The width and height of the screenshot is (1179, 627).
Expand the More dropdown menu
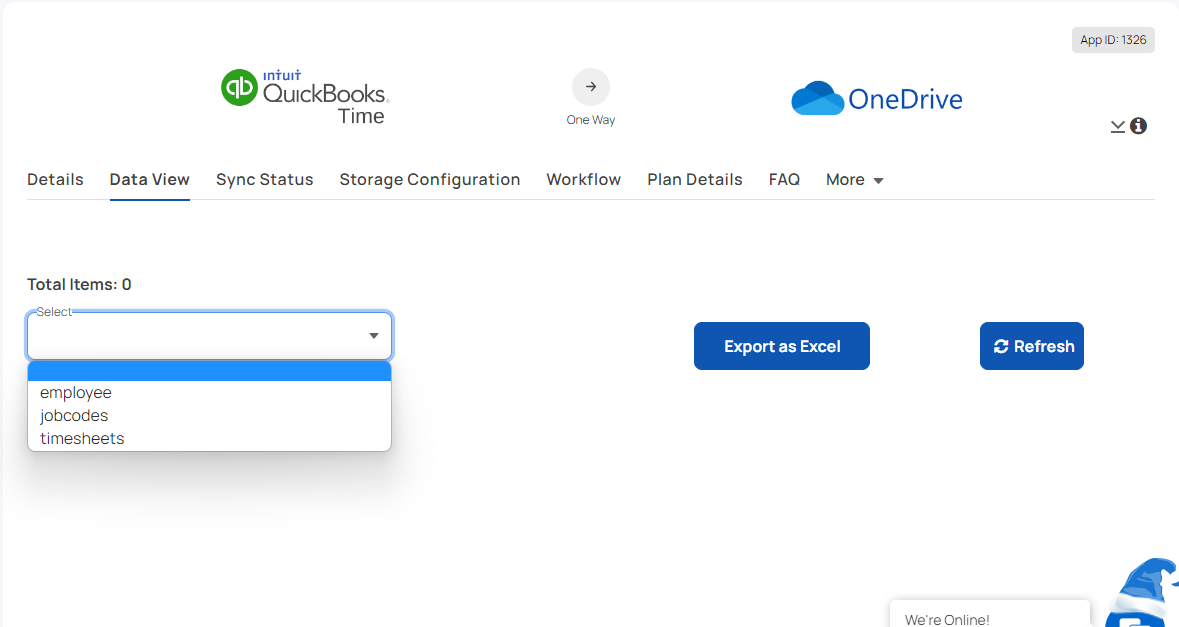tap(854, 180)
